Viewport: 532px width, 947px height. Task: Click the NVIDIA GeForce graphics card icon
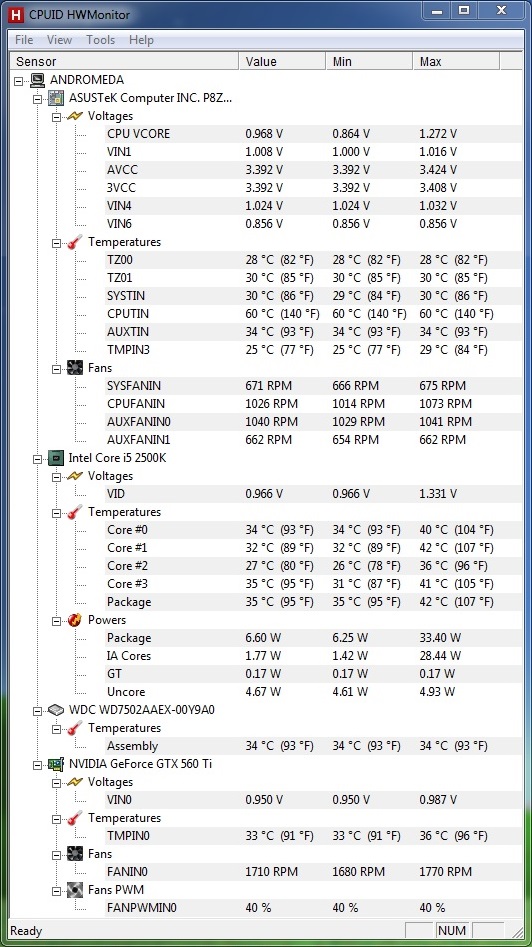[56, 765]
